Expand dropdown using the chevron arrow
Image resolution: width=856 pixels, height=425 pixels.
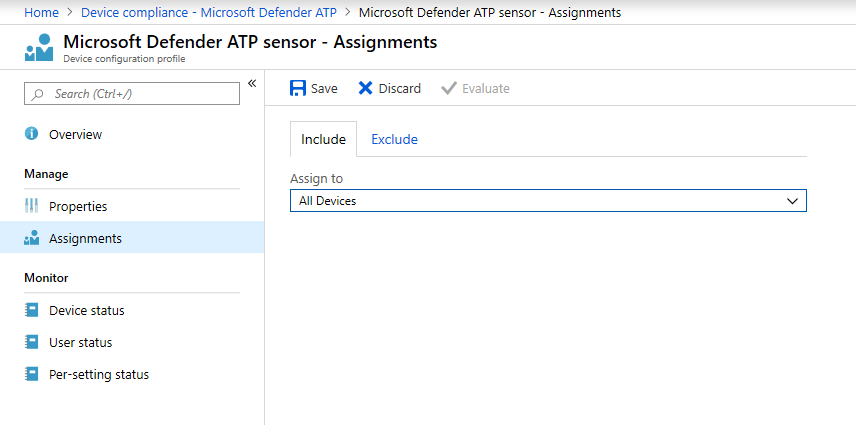pyautogui.click(x=793, y=201)
